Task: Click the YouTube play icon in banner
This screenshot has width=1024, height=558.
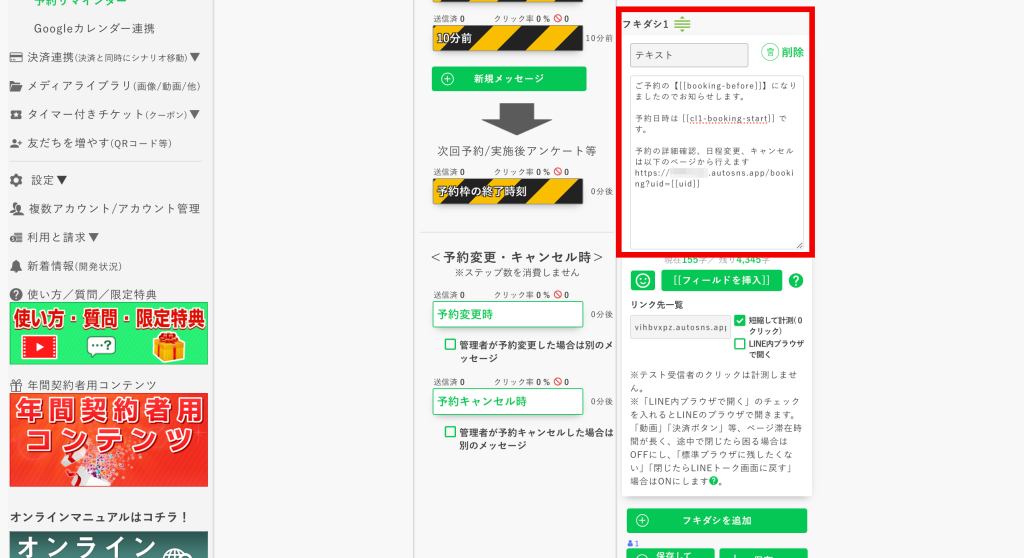Action: [x=39, y=347]
